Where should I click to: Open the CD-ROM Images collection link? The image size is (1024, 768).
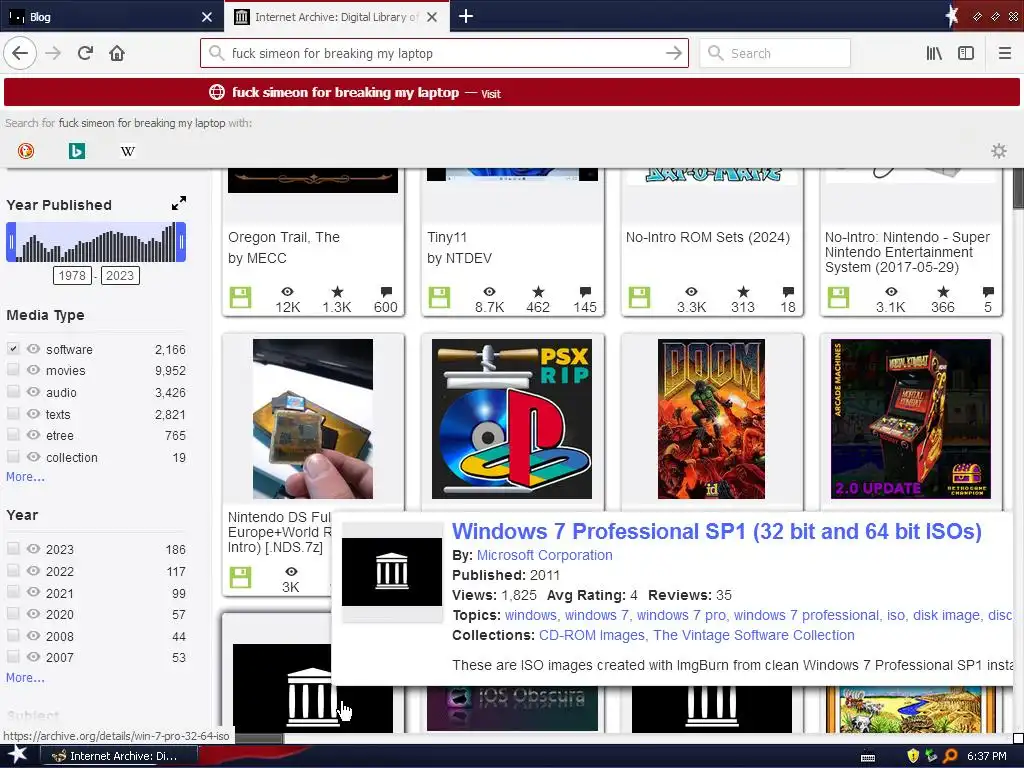592,635
